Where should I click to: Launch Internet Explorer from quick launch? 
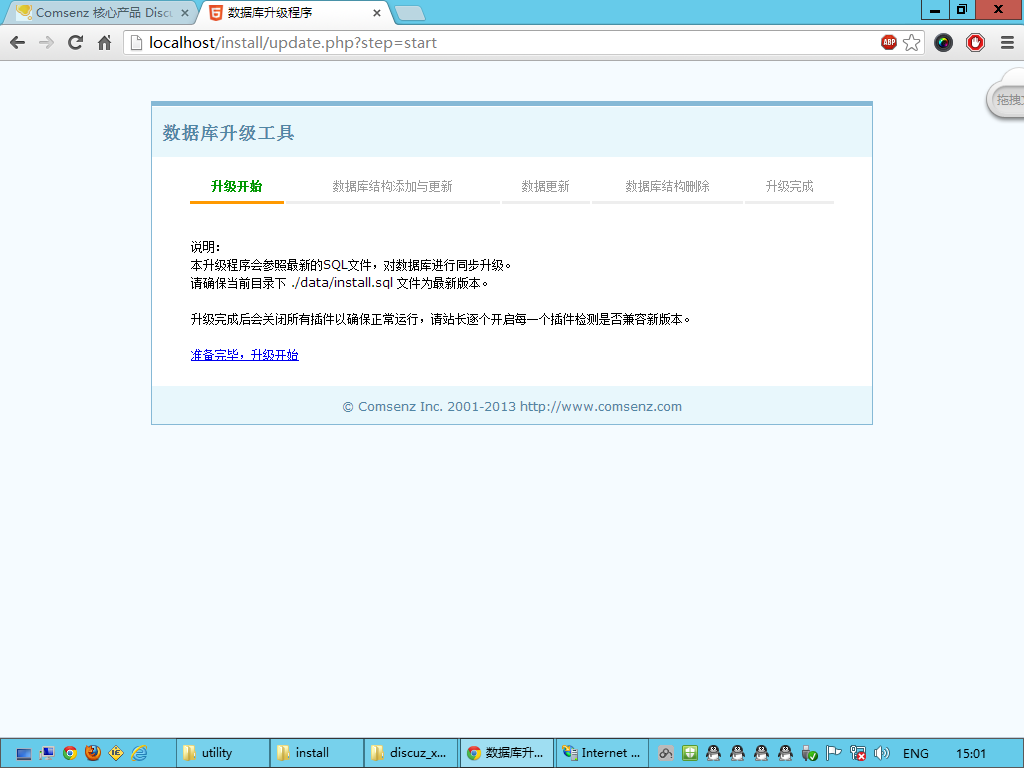coord(139,753)
